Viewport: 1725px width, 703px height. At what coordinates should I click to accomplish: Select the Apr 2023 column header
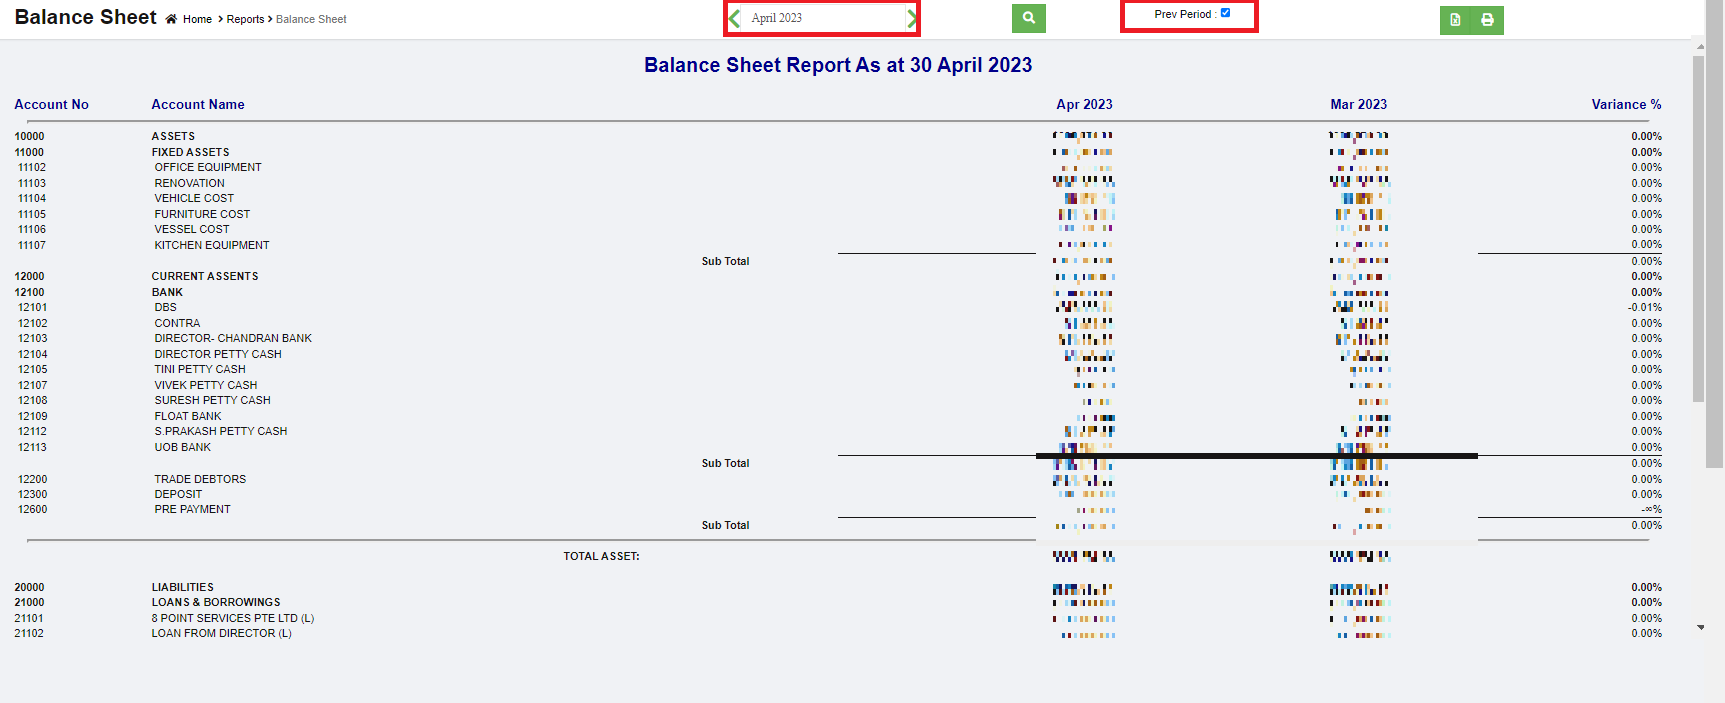(1084, 104)
